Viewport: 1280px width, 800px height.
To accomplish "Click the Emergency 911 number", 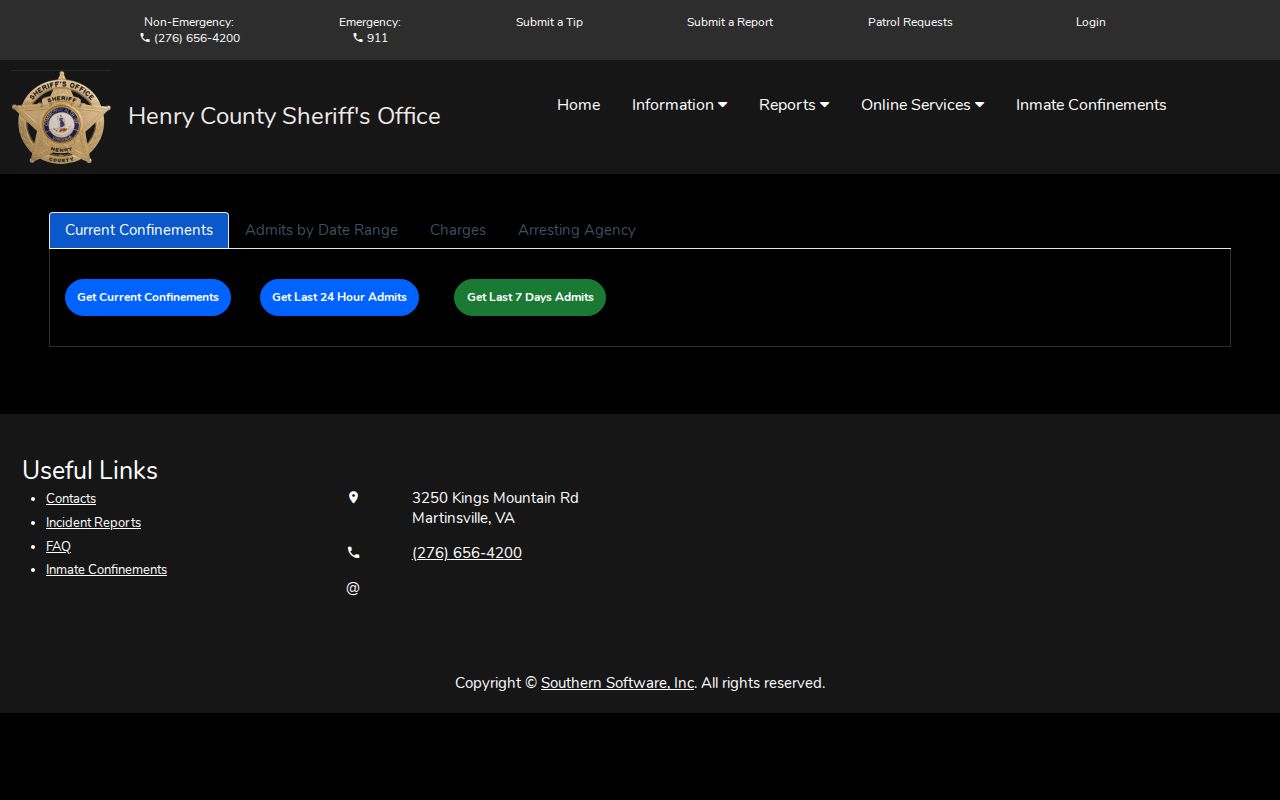I will [x=377, y=38].
